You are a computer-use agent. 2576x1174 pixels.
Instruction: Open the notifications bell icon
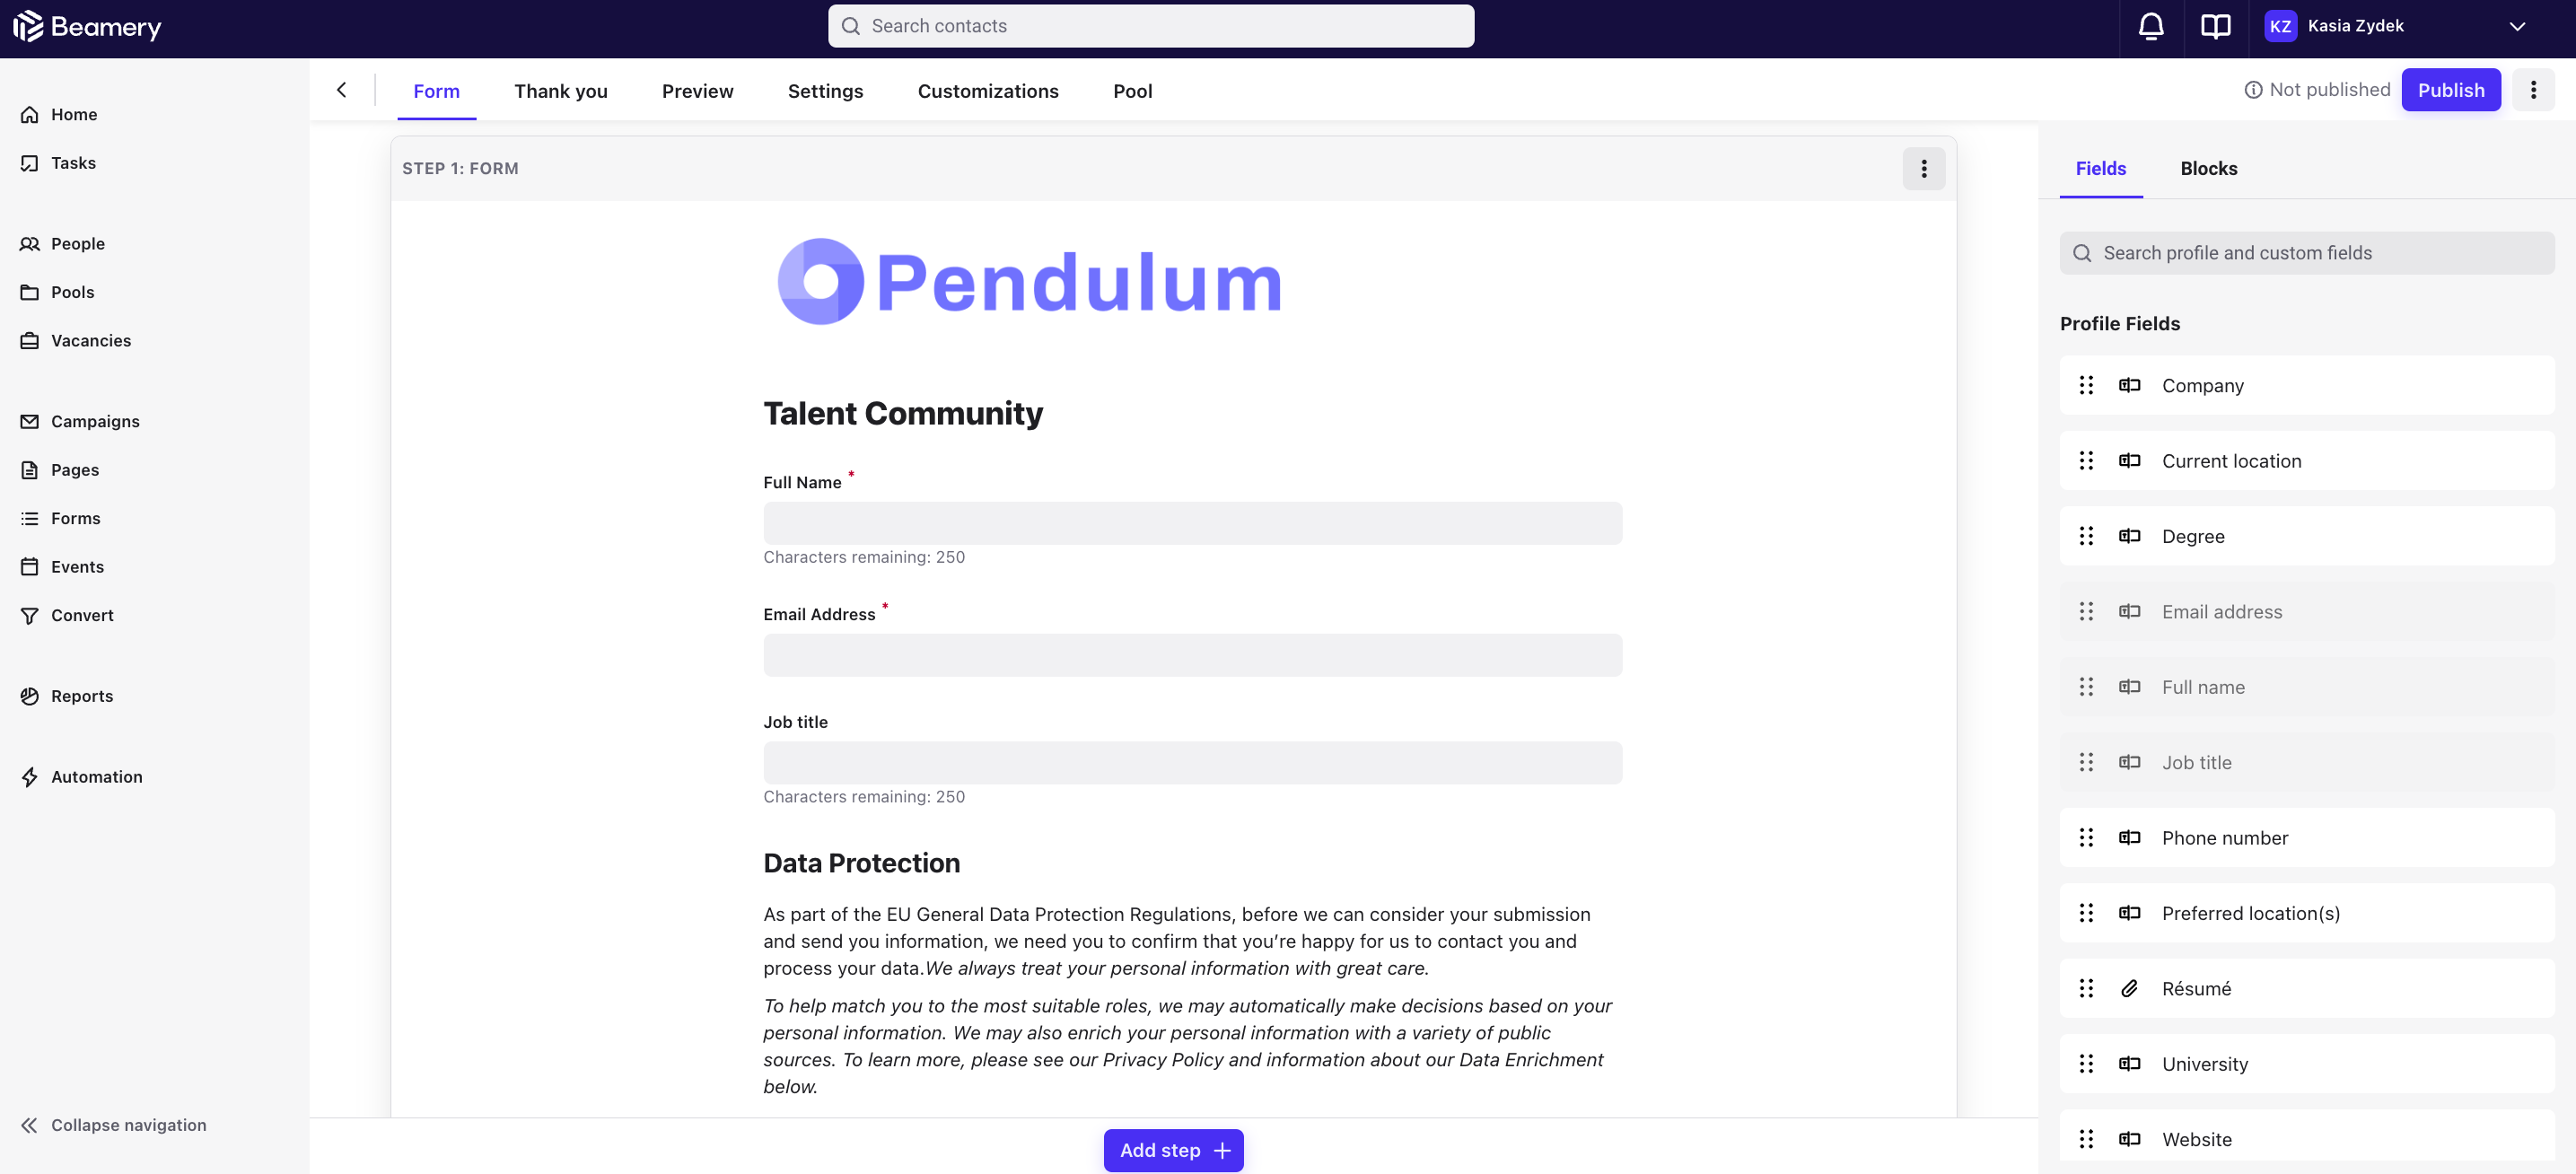pyautogui.click(x=2149, y=24)
